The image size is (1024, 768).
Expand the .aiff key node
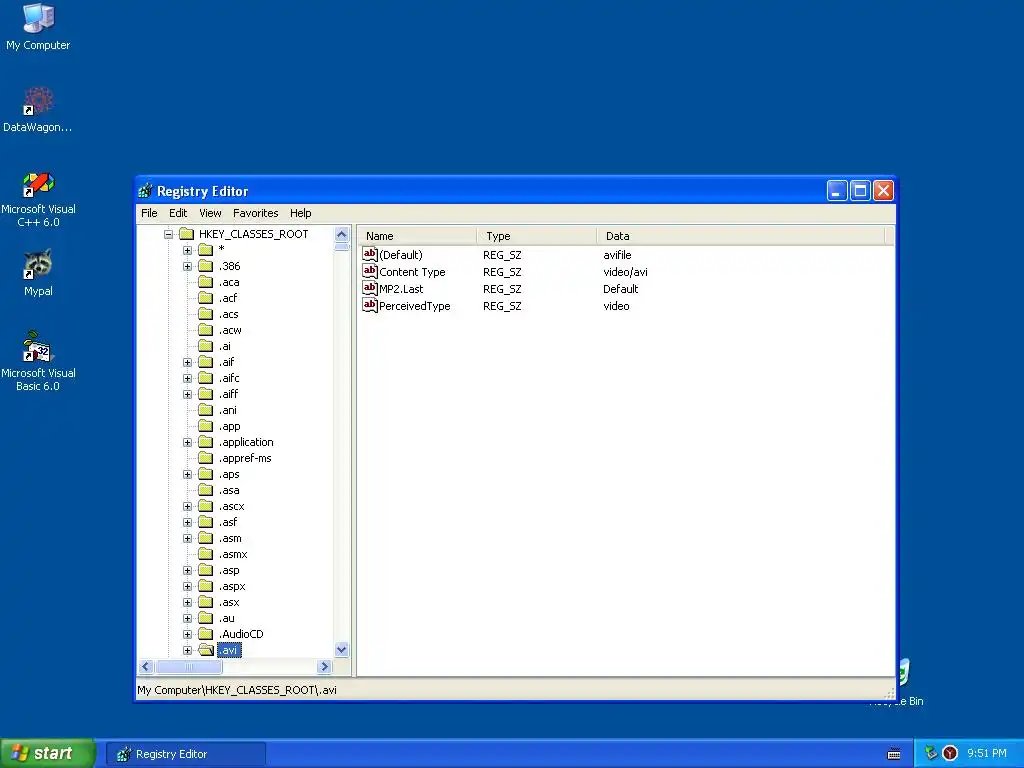click(187, 394)
